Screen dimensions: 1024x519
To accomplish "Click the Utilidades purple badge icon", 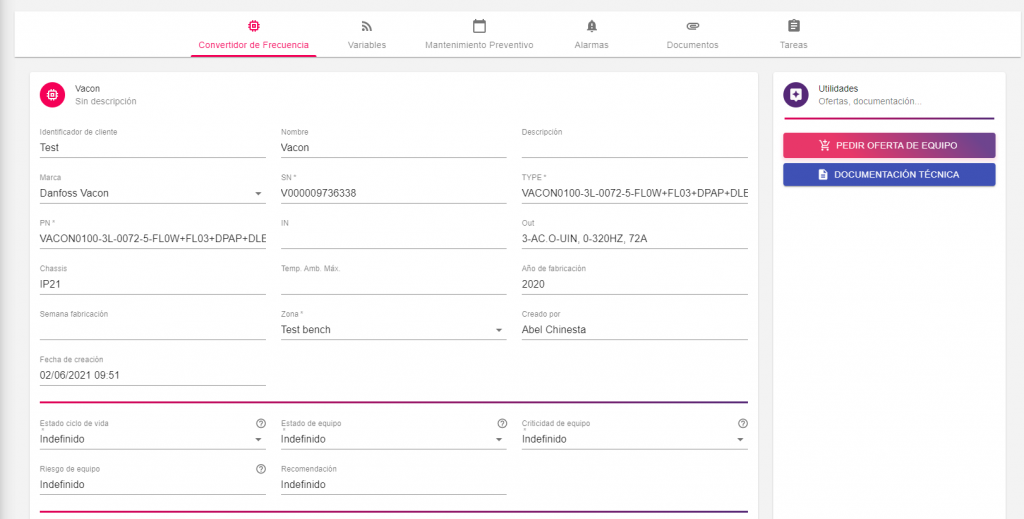I will [796, 94].
